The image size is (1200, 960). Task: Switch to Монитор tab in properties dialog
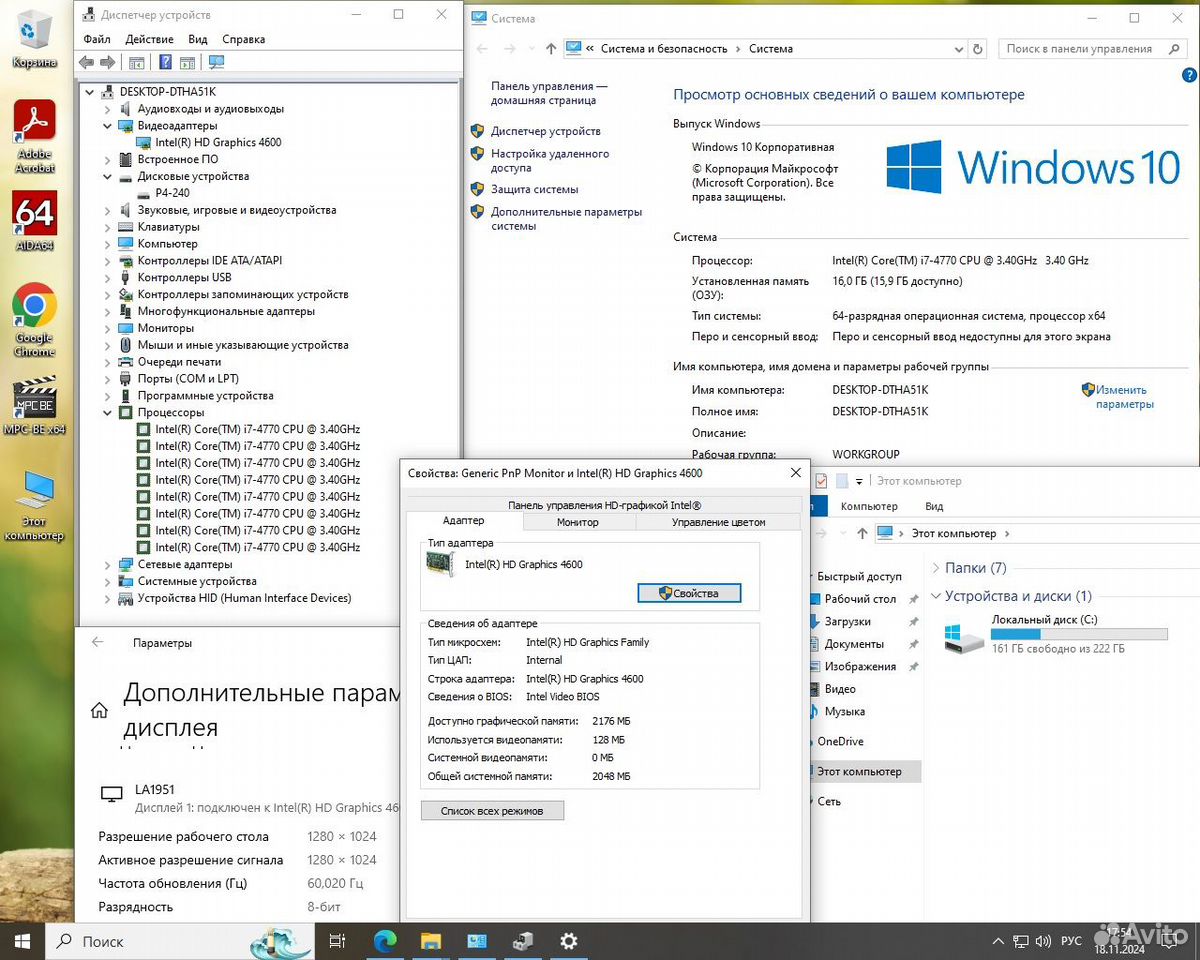578,522
